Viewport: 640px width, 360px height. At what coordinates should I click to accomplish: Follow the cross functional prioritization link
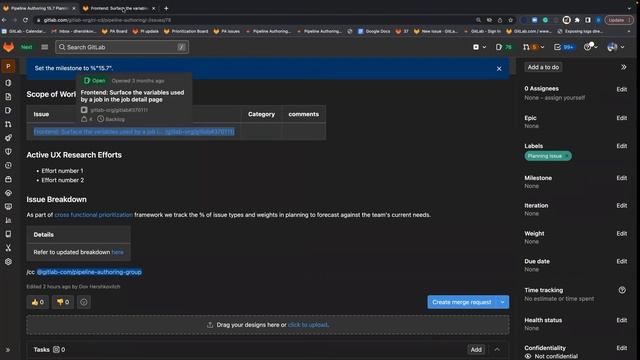93,215
